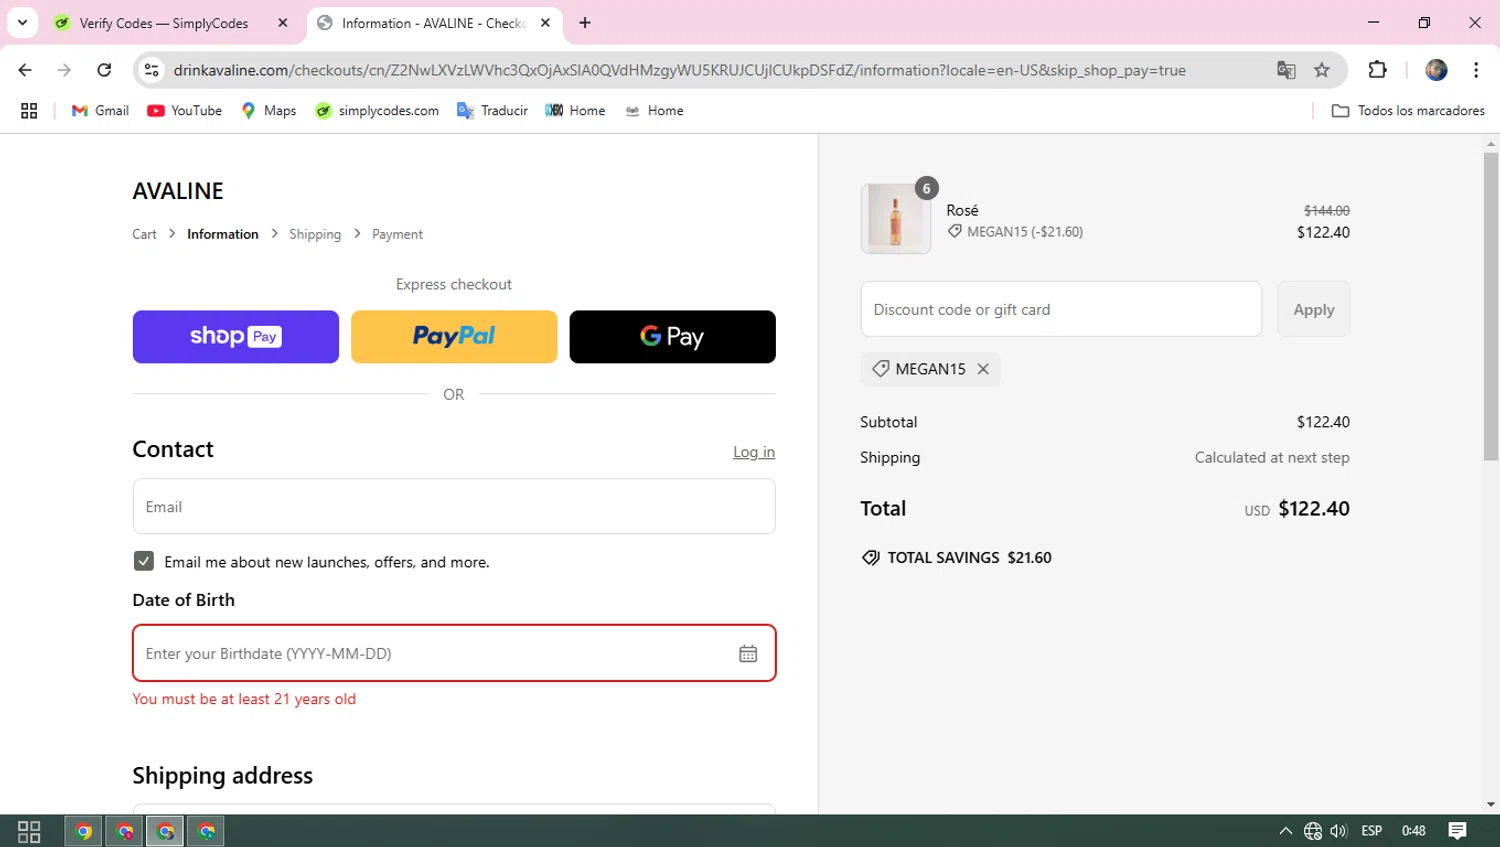This screenshot has width=1500, height=847.
Task: Close the AVALINE checkout tab
Action: [x=545, y=23]
